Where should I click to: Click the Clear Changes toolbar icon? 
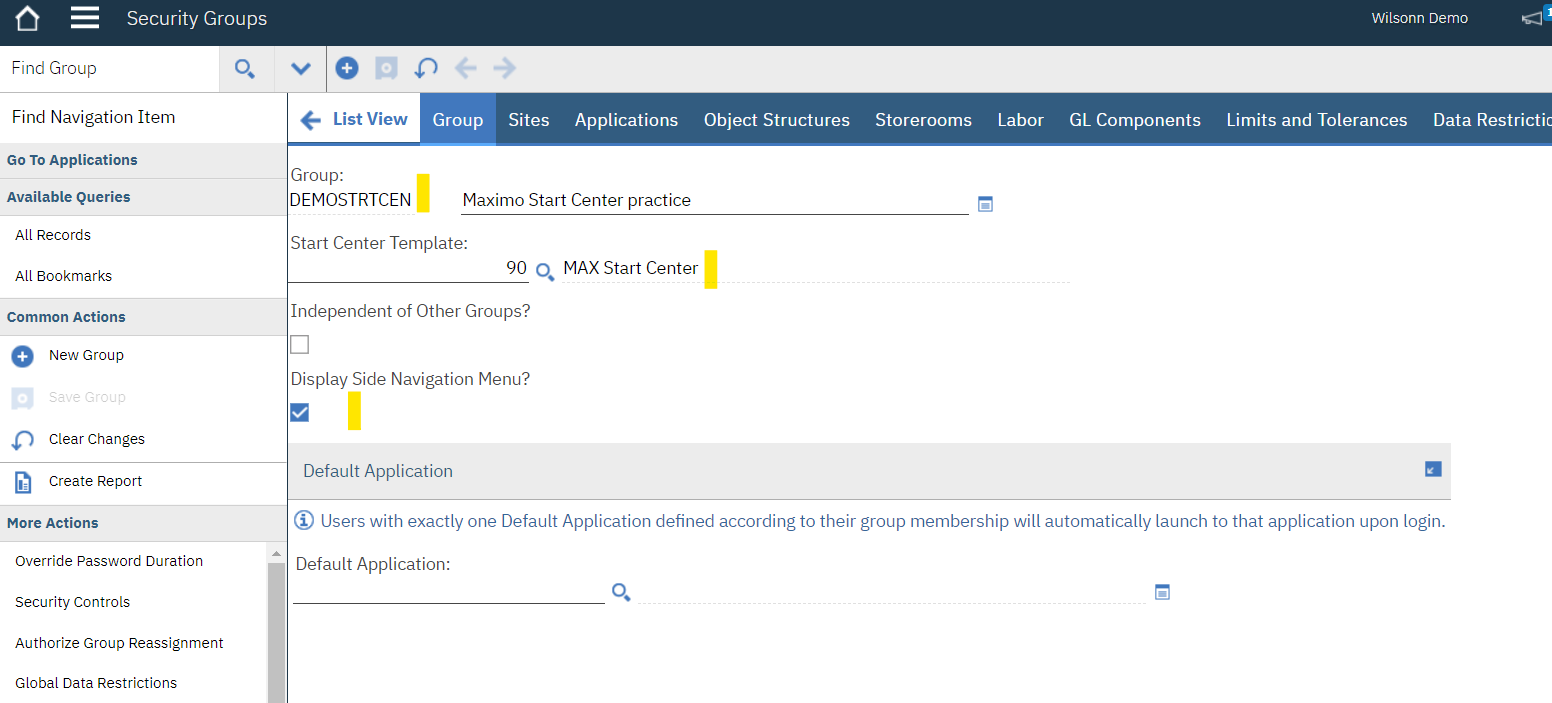425,67
